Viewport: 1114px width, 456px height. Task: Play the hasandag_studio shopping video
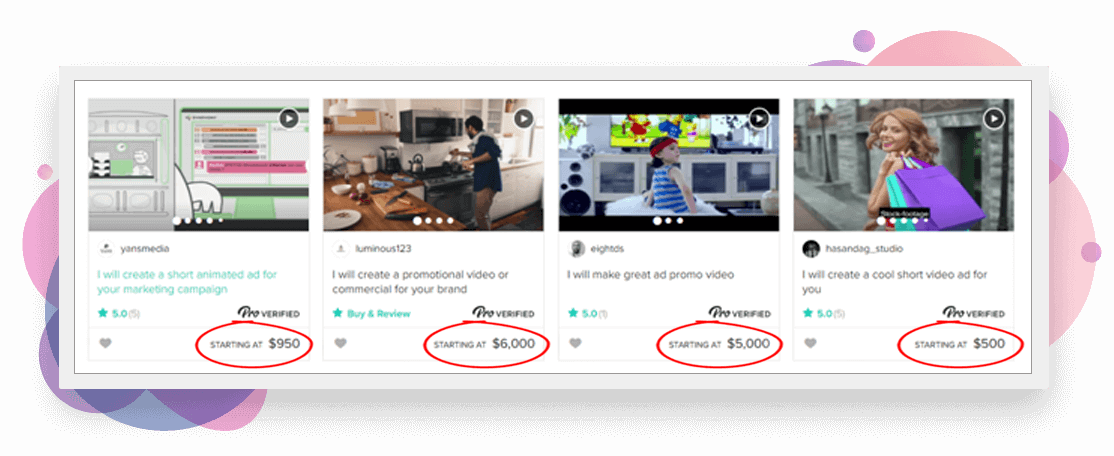click(x=994, y=119)
